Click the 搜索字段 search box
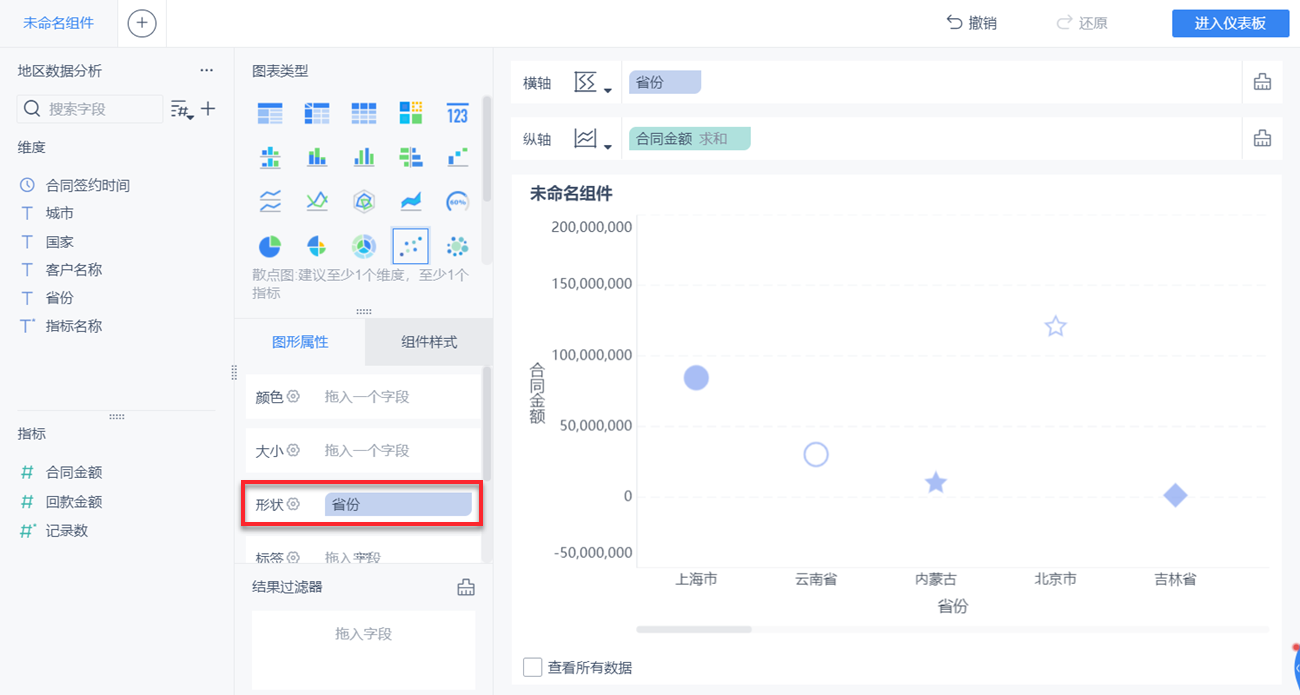1300x695 pixels. click(90, 109)
